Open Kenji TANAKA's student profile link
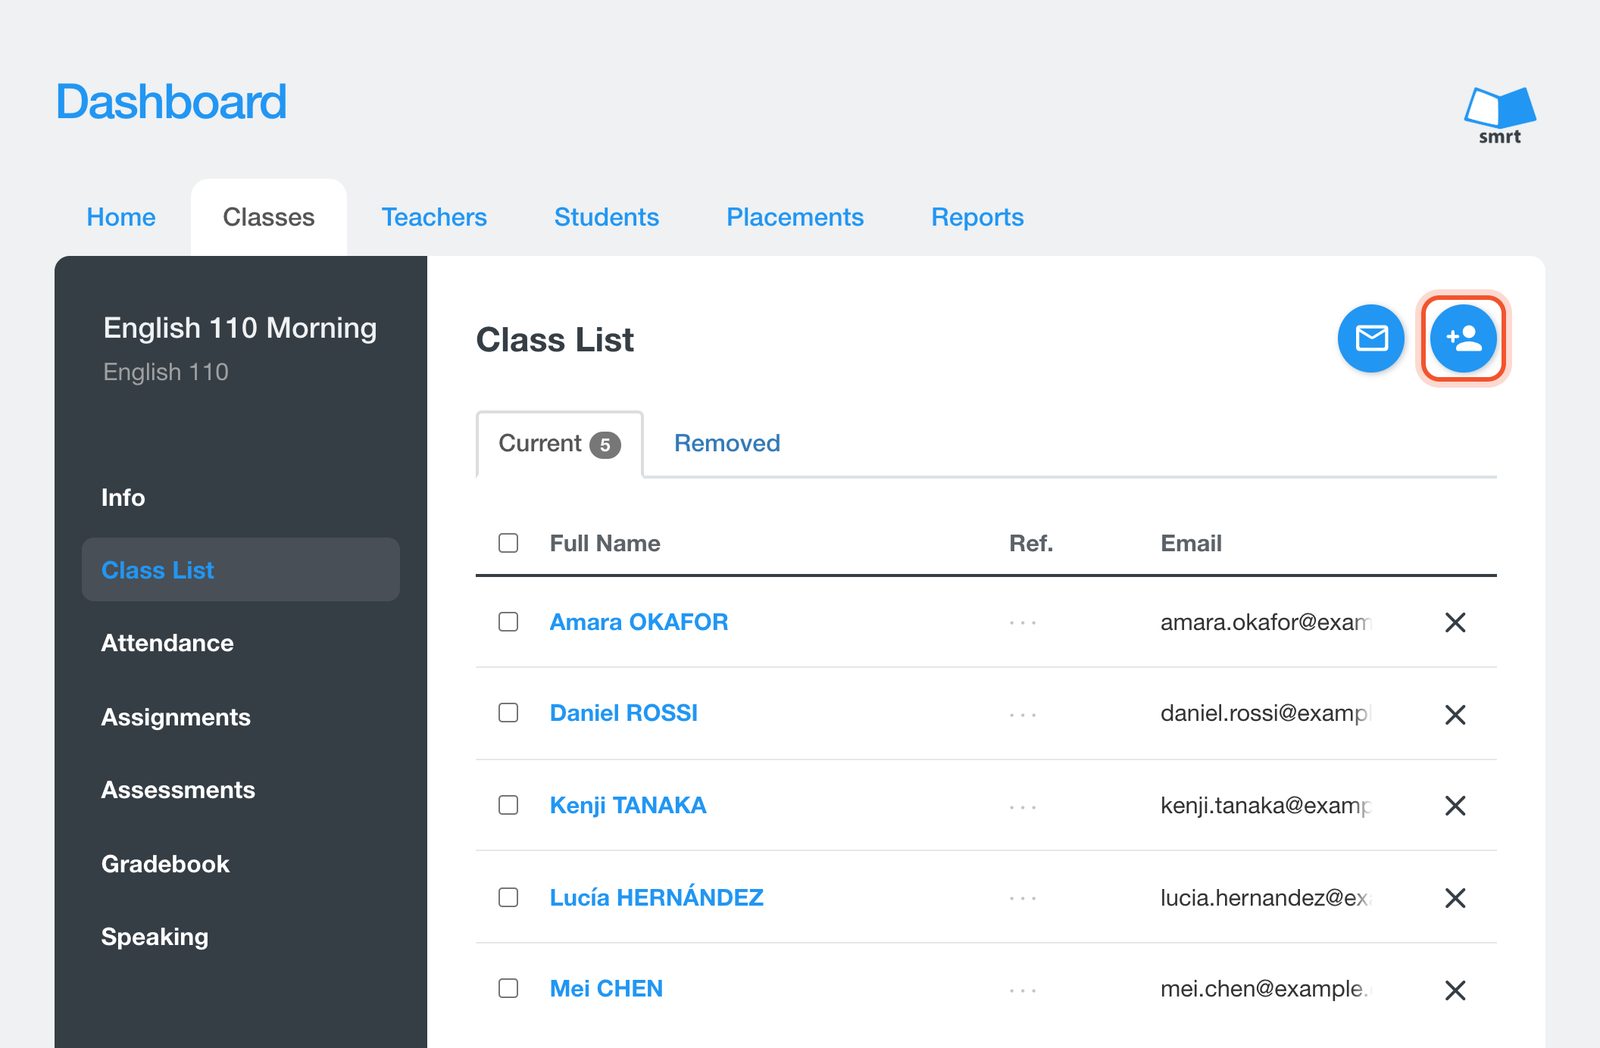This screenshot has height=1048, width=1600. tap(628, 805)
